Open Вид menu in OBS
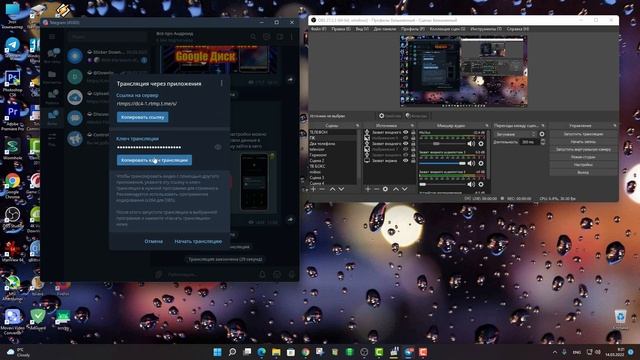This screenshot has height=360, width=640. [362, 29]
